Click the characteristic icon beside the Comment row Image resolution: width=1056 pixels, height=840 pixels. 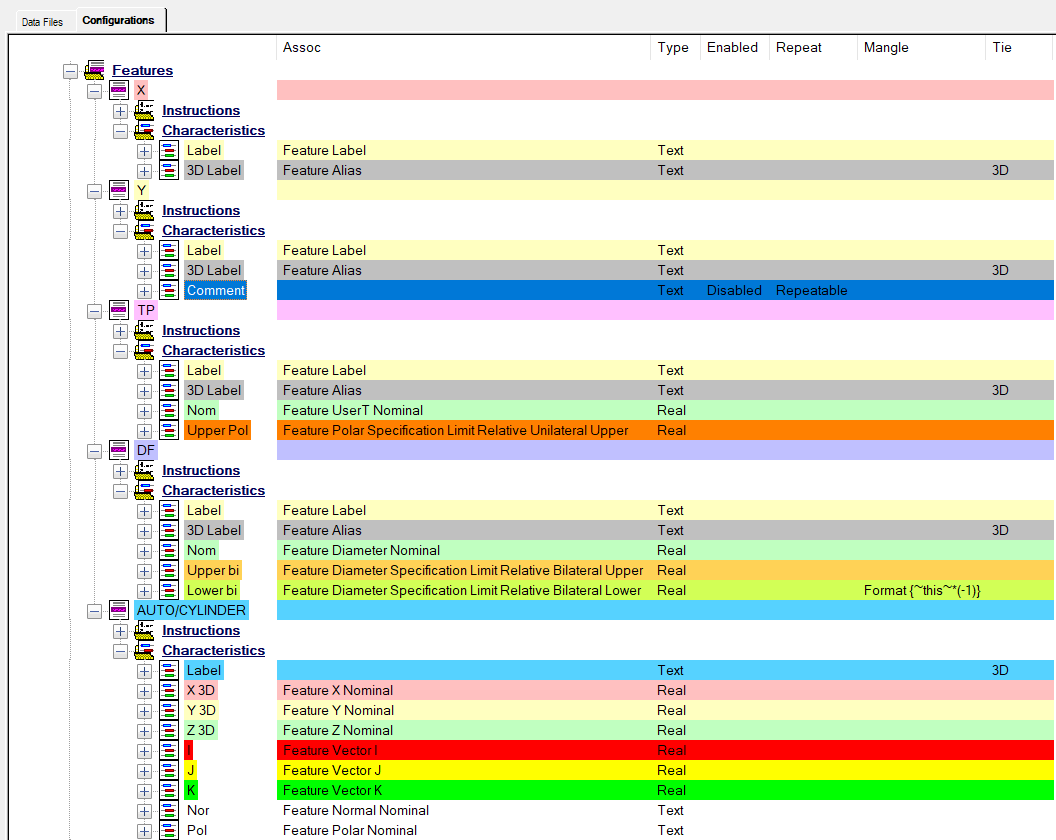tap(168, 290)
